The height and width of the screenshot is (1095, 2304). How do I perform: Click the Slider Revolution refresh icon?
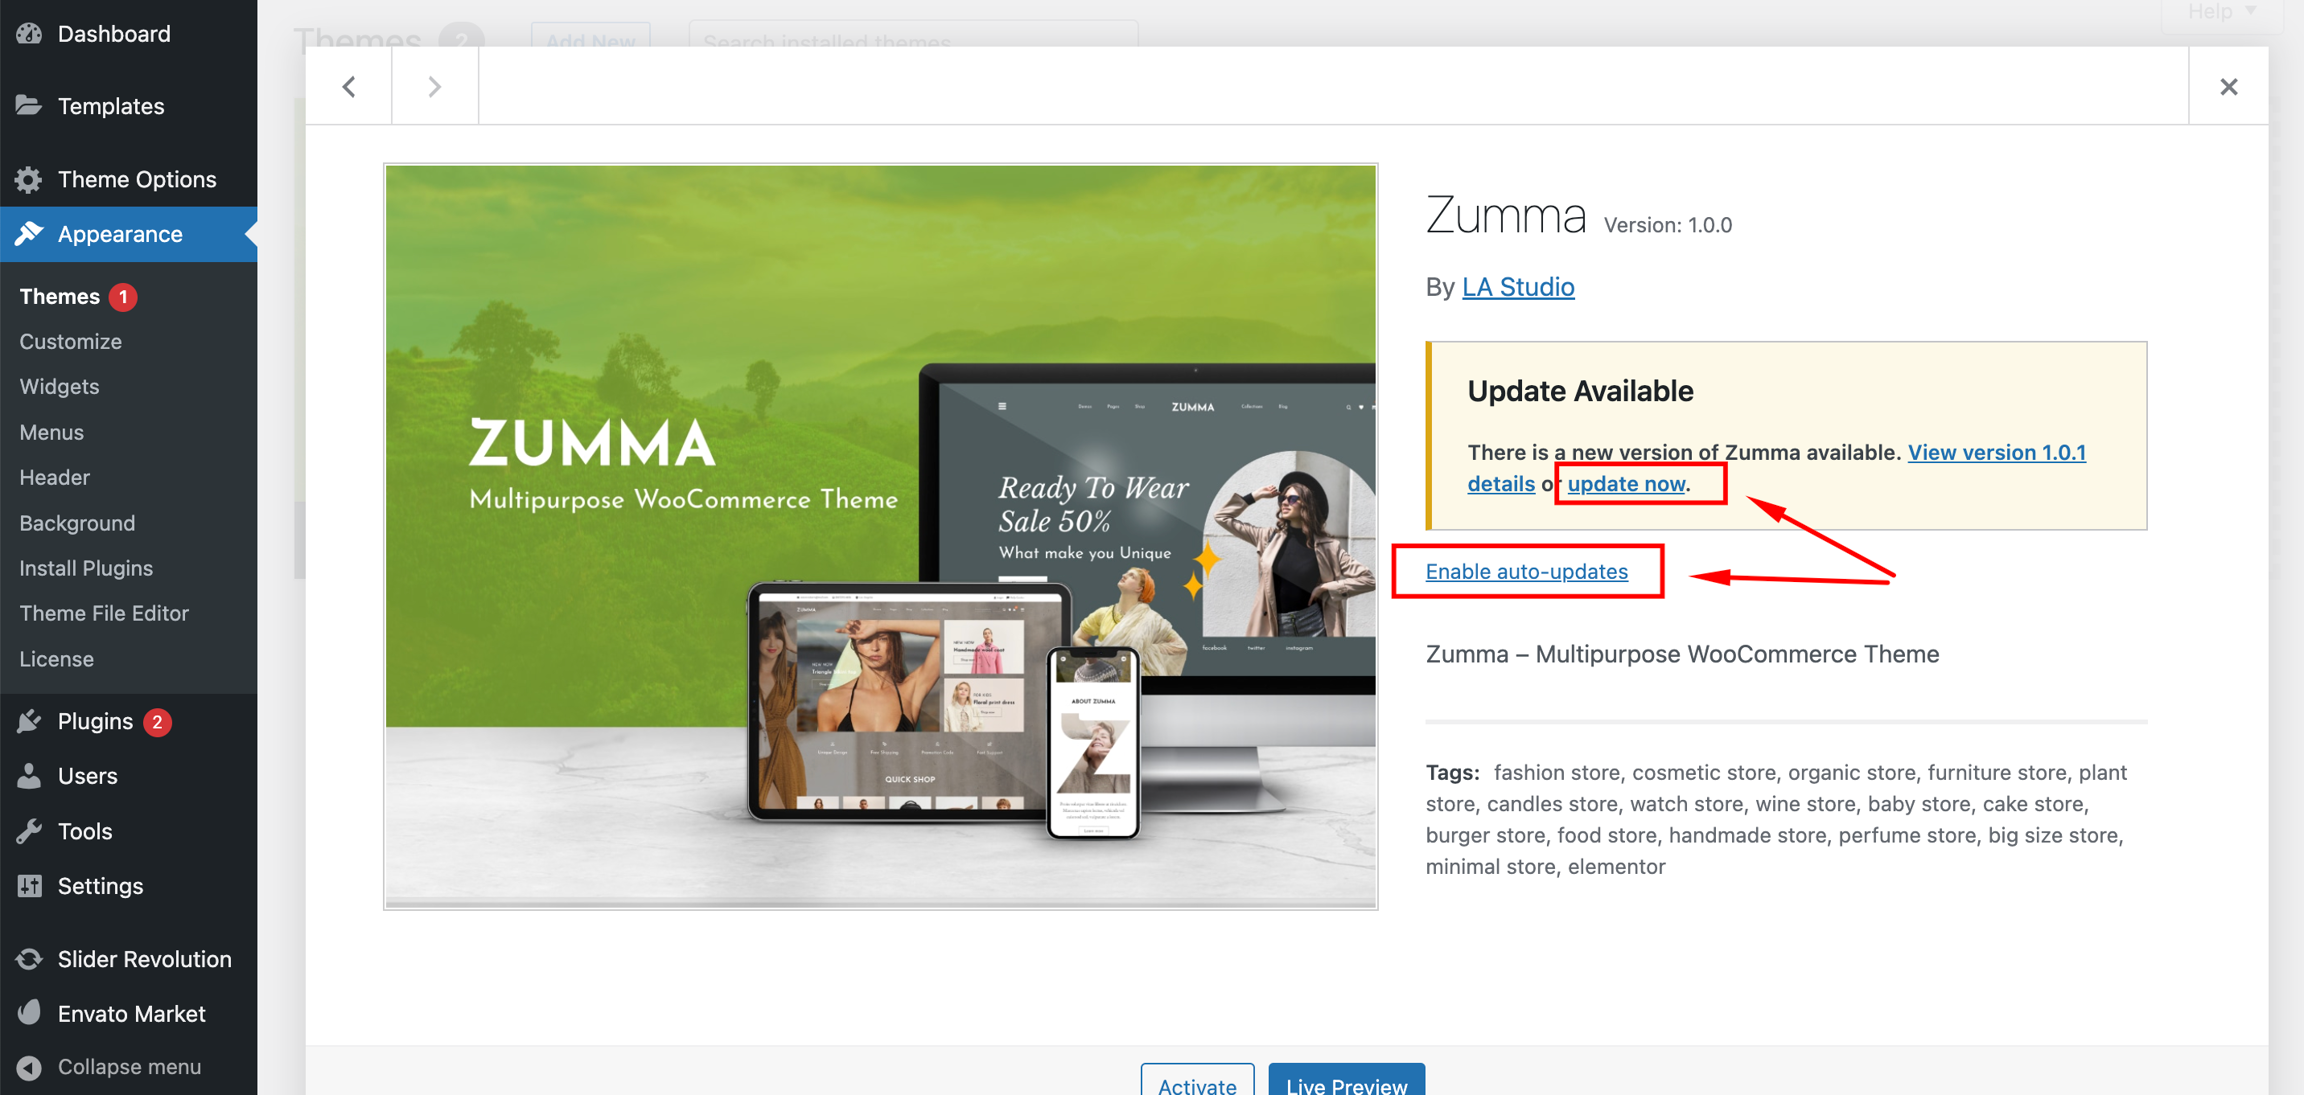click(x=29, y=959)
